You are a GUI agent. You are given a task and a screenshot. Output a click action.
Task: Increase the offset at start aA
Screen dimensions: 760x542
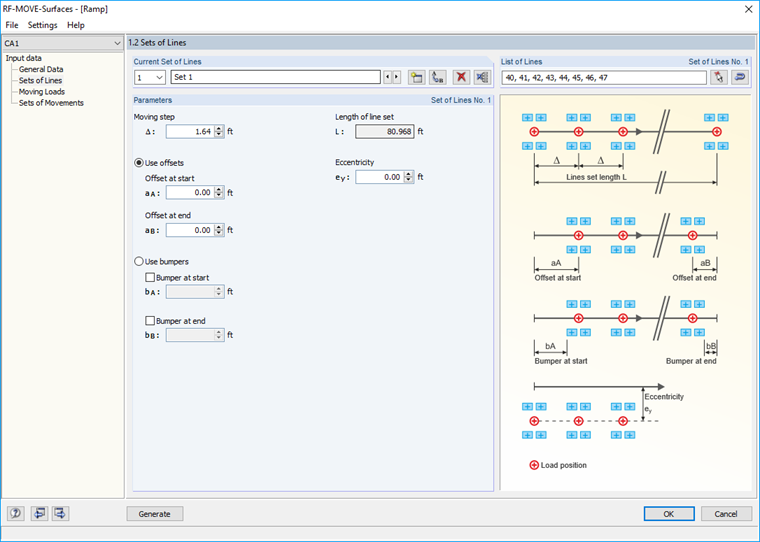219,190
